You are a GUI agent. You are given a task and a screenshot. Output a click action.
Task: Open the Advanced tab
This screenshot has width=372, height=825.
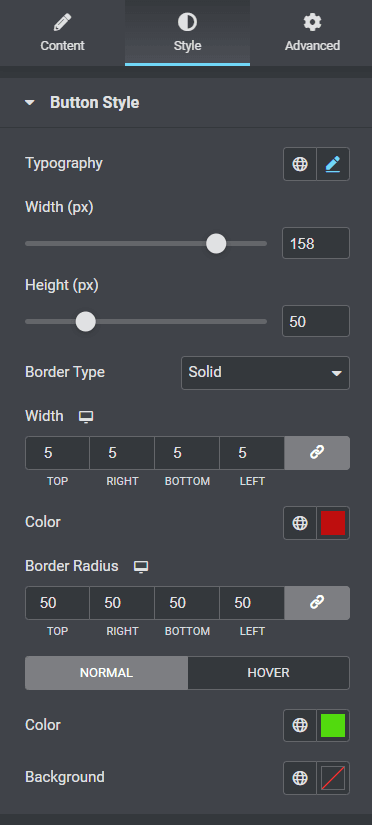click(312, 33)
